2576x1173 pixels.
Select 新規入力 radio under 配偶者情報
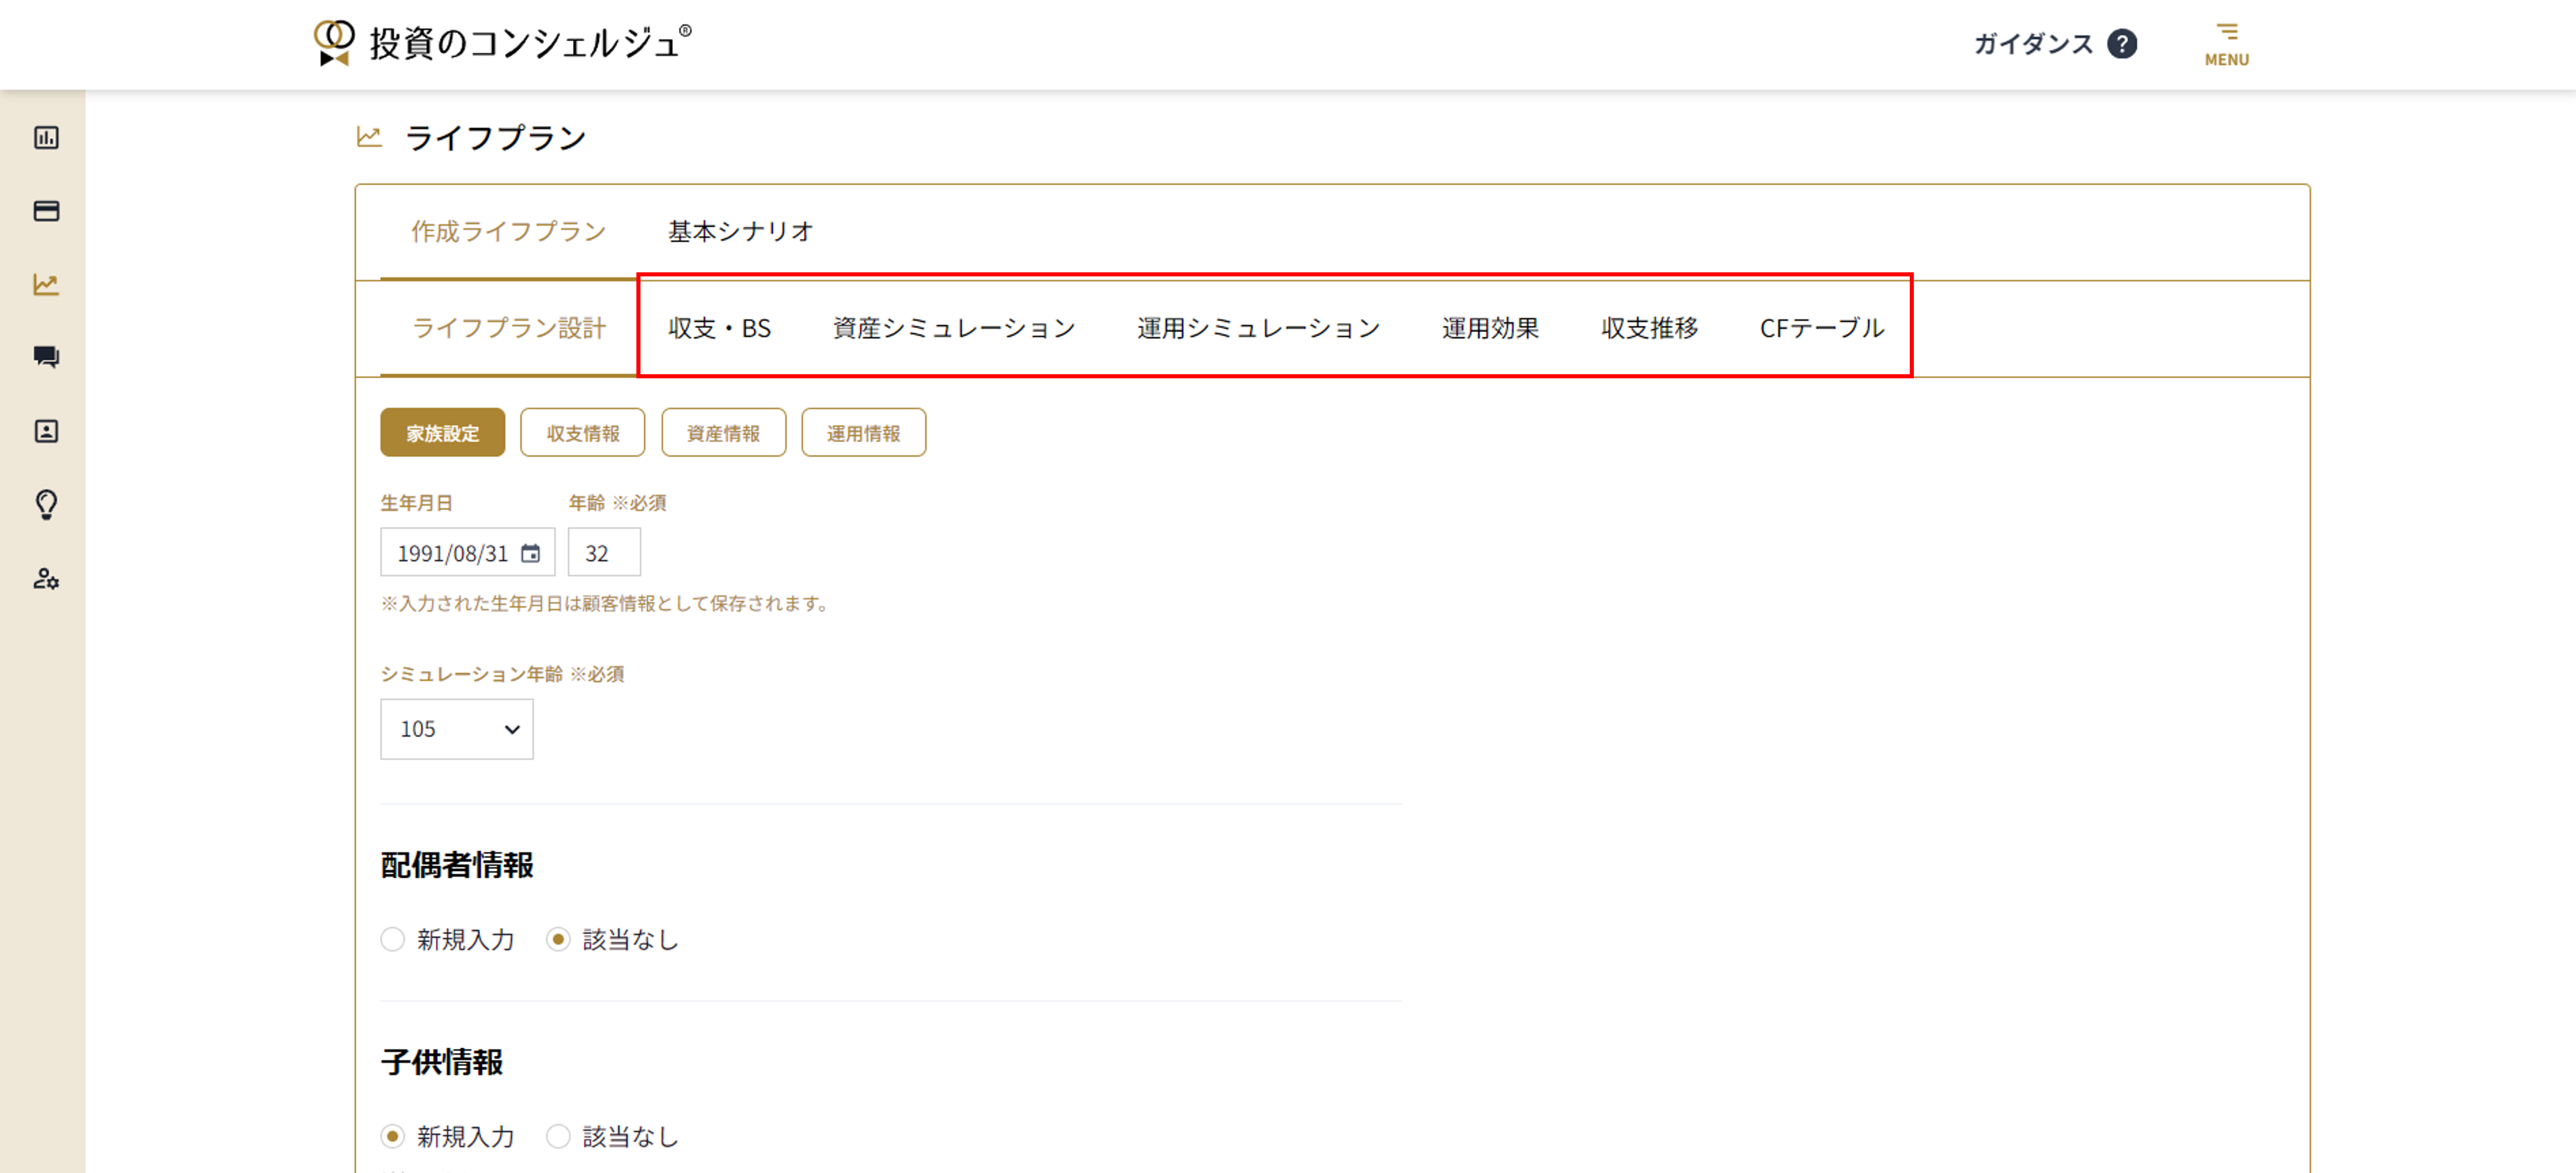[x=392, y=939]
